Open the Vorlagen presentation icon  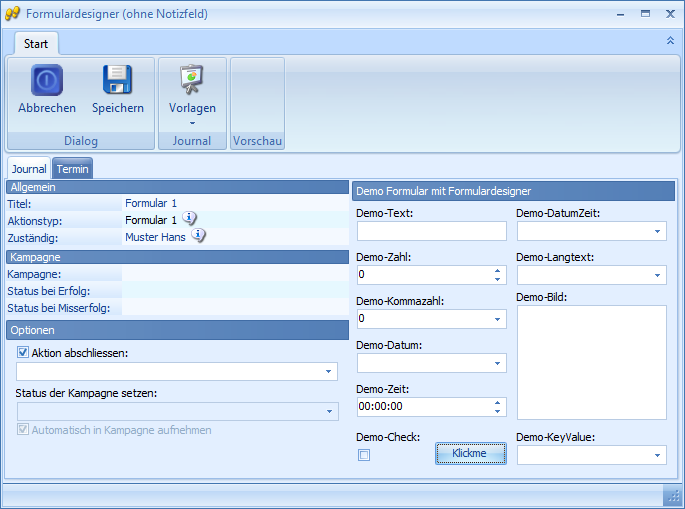tap(192, 79)
